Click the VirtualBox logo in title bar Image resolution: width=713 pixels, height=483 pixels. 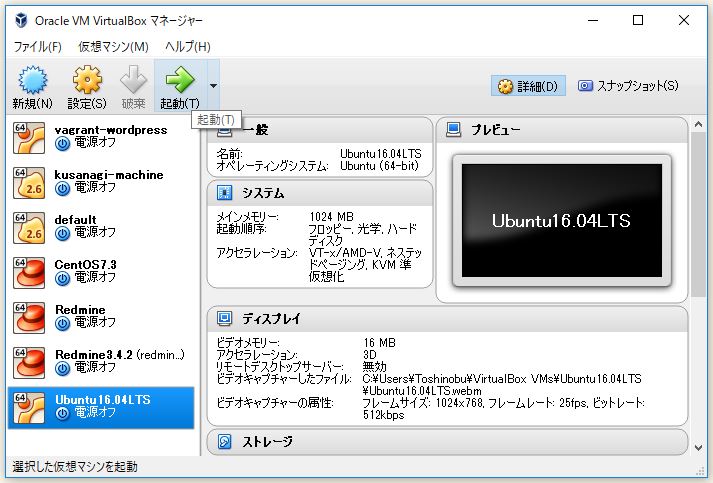pos(21,20)
